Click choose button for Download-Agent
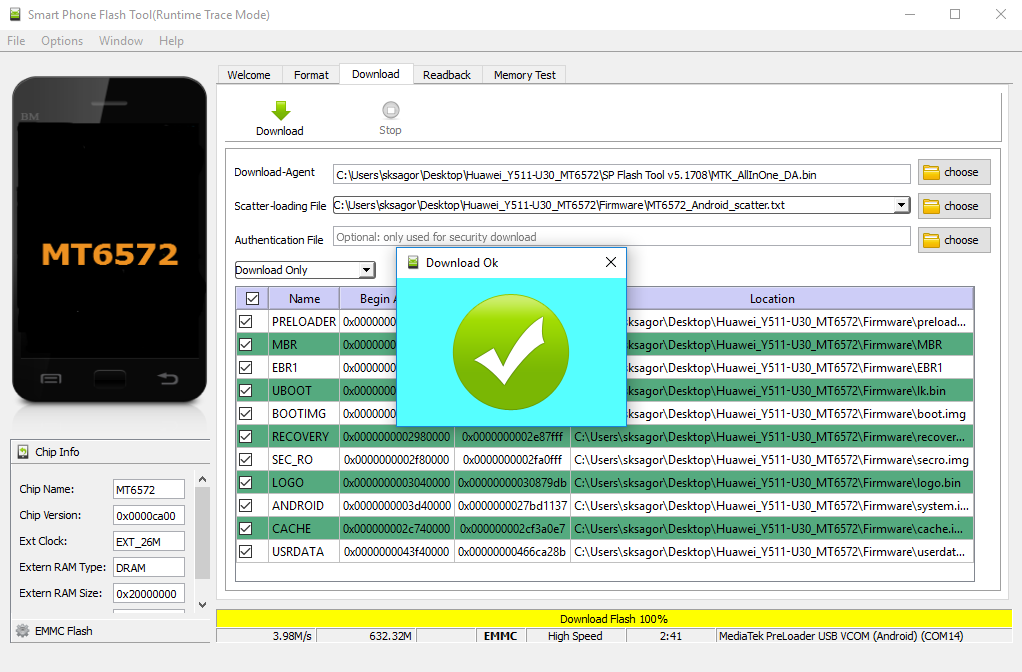 click(x=954, y=172)
